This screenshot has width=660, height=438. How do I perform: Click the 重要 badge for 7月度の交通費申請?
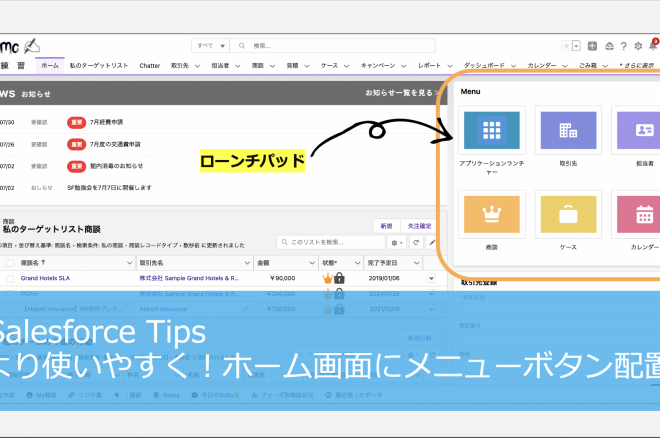coord(76,144)
